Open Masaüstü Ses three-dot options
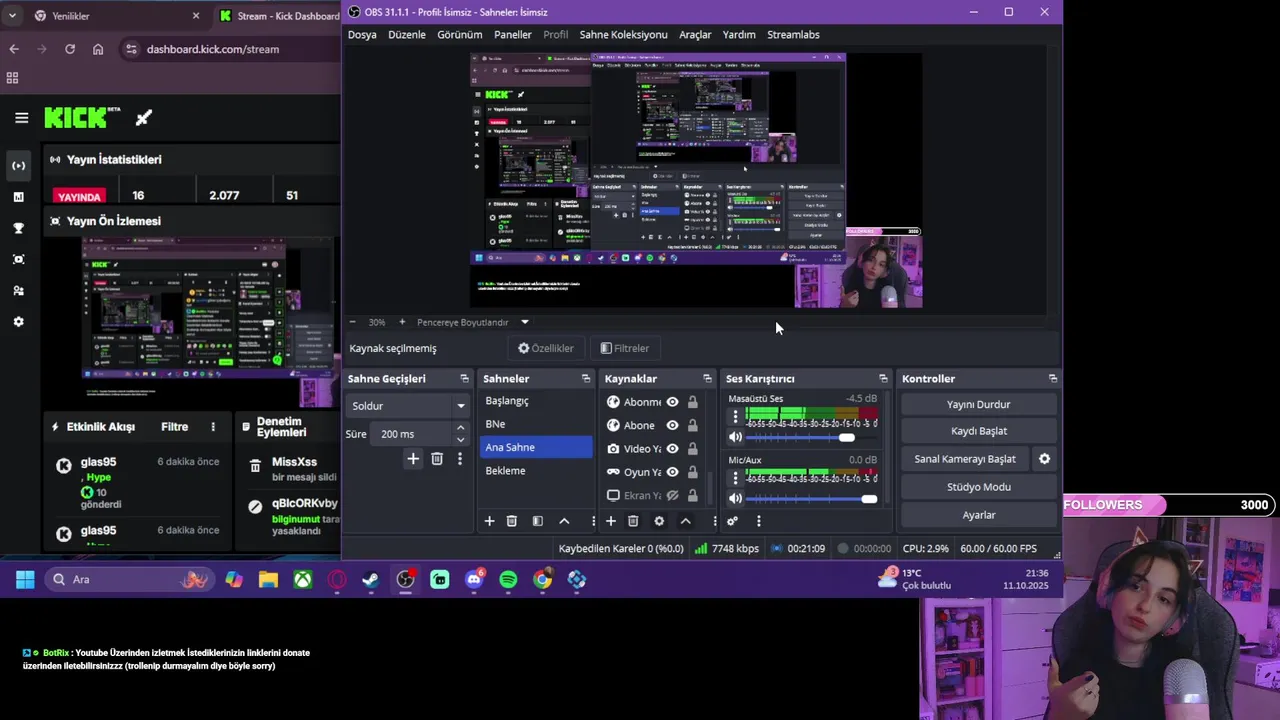 (735, 417)
